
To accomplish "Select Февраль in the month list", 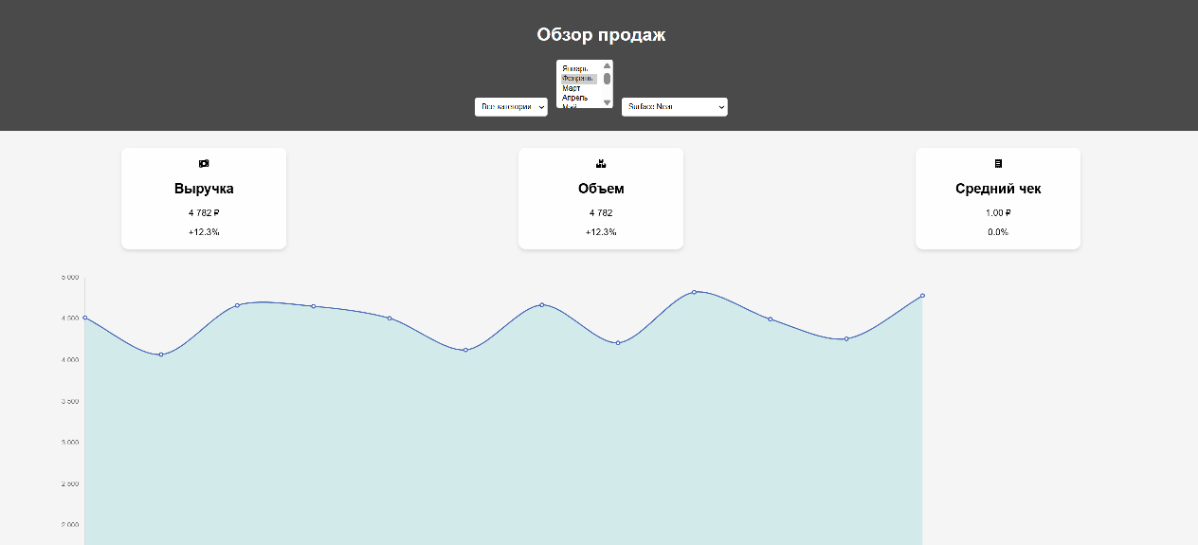I will point(578,78).
